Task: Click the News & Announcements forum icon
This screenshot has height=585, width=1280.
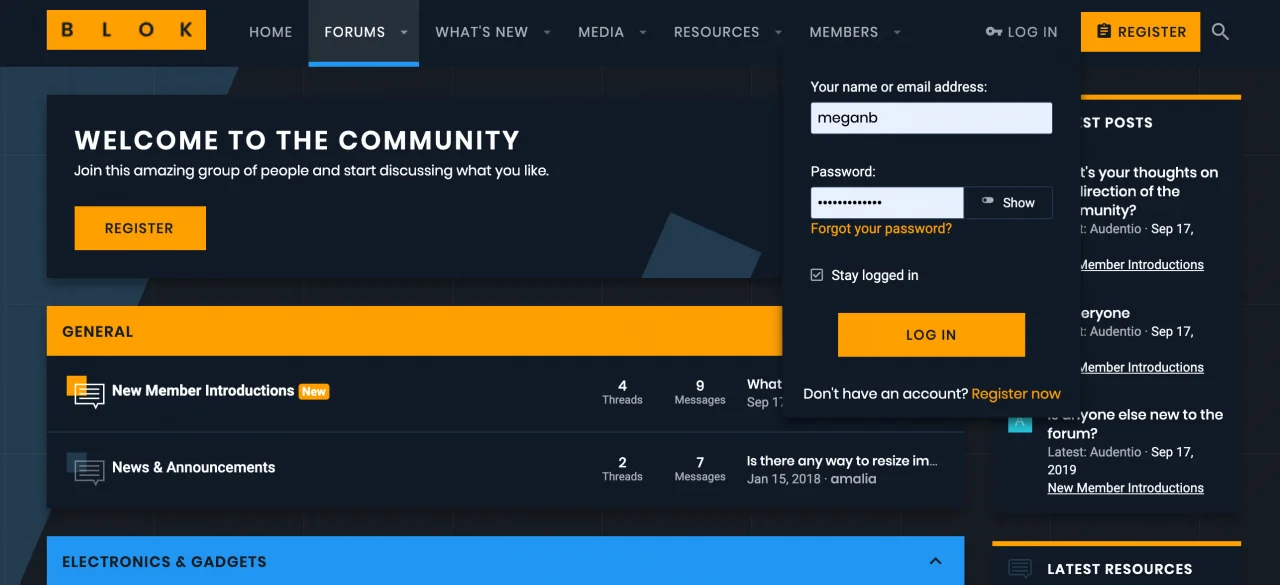Action: click(x=86, y=468)
